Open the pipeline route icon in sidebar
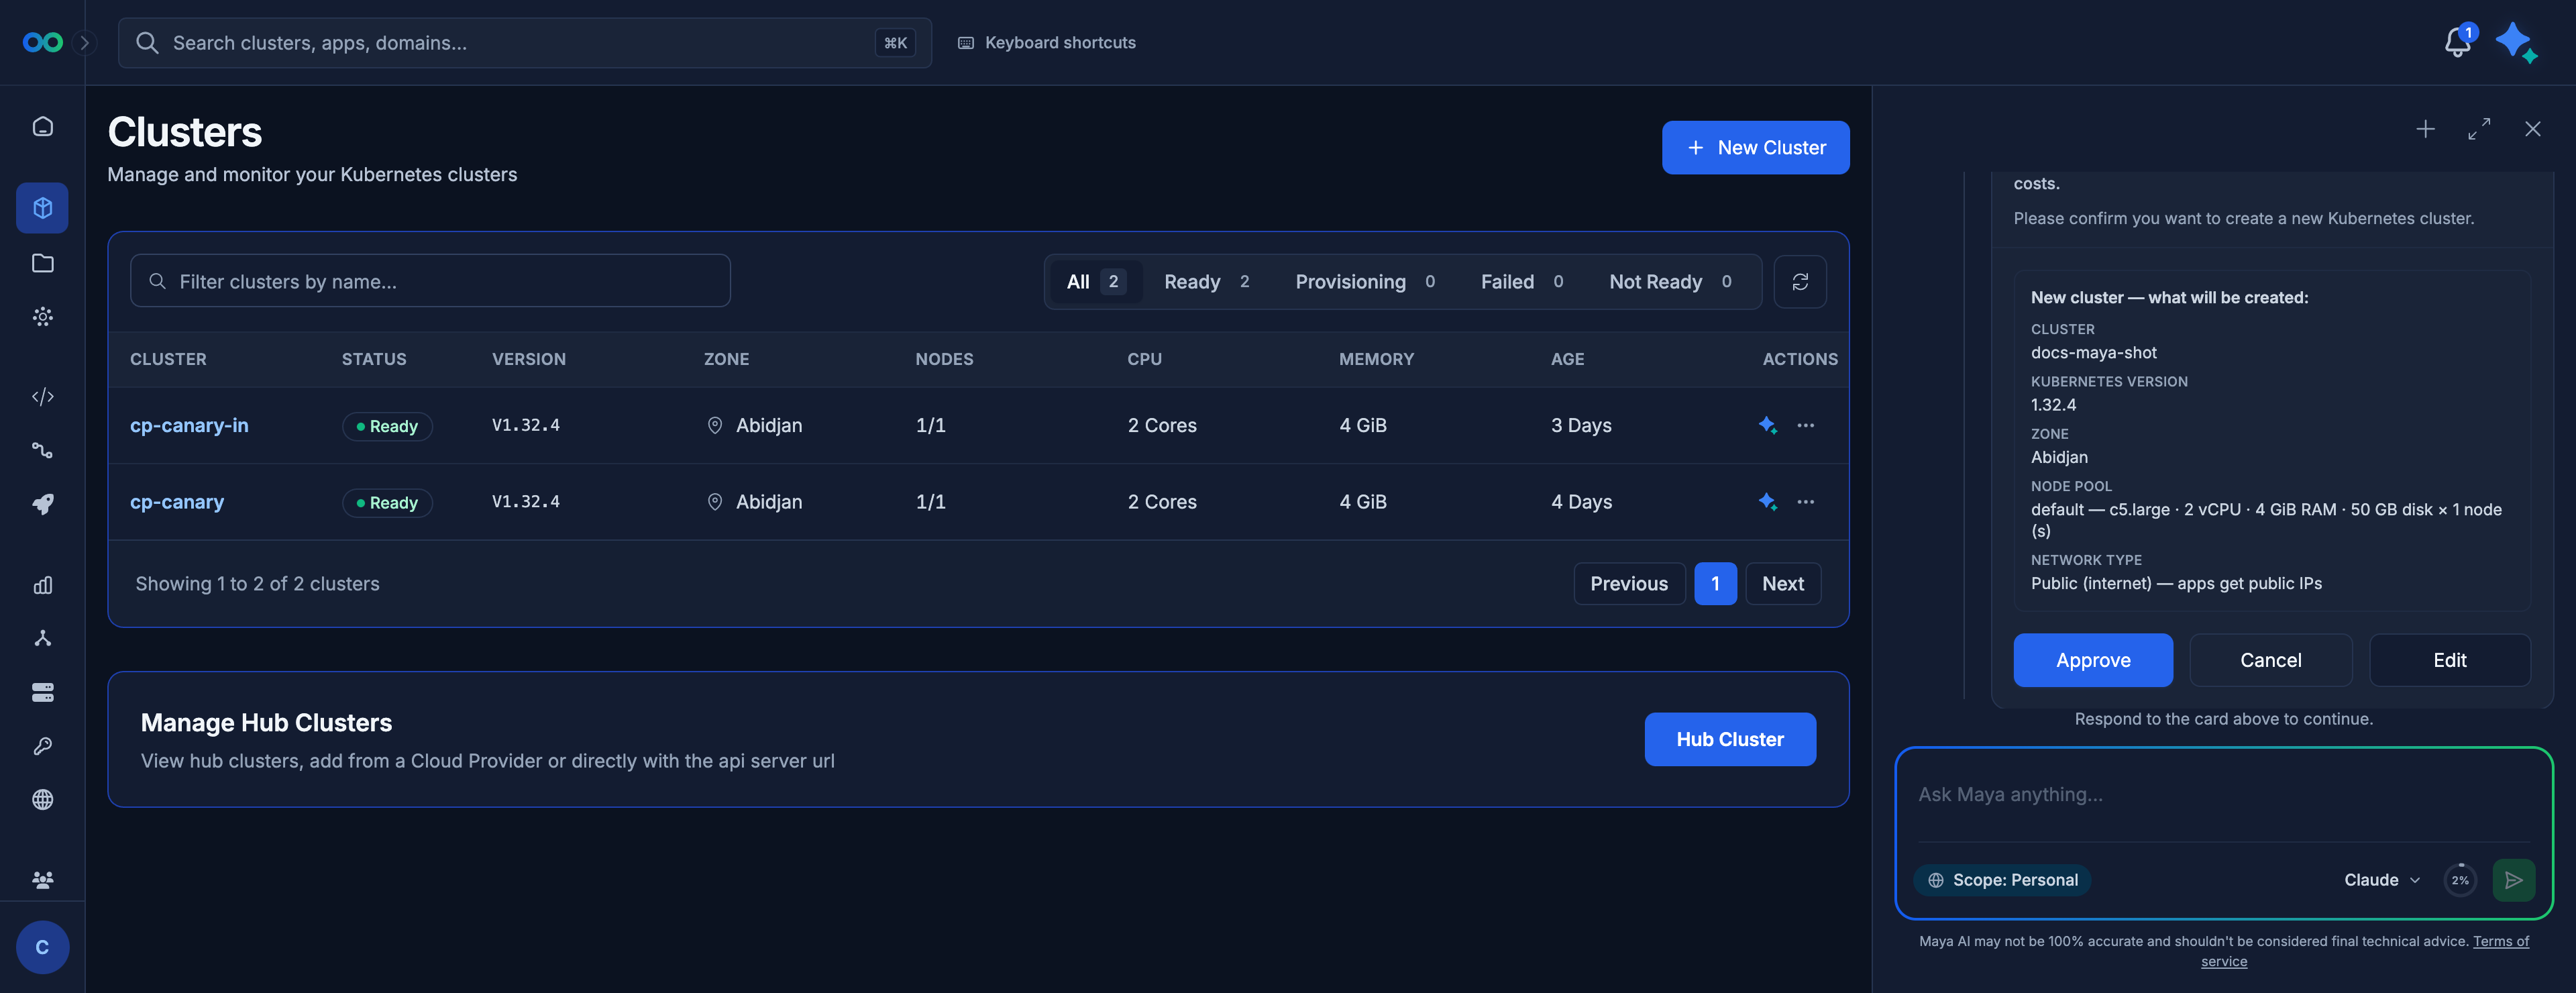Screen dimensions: 2576x993 tap(42, 451)
